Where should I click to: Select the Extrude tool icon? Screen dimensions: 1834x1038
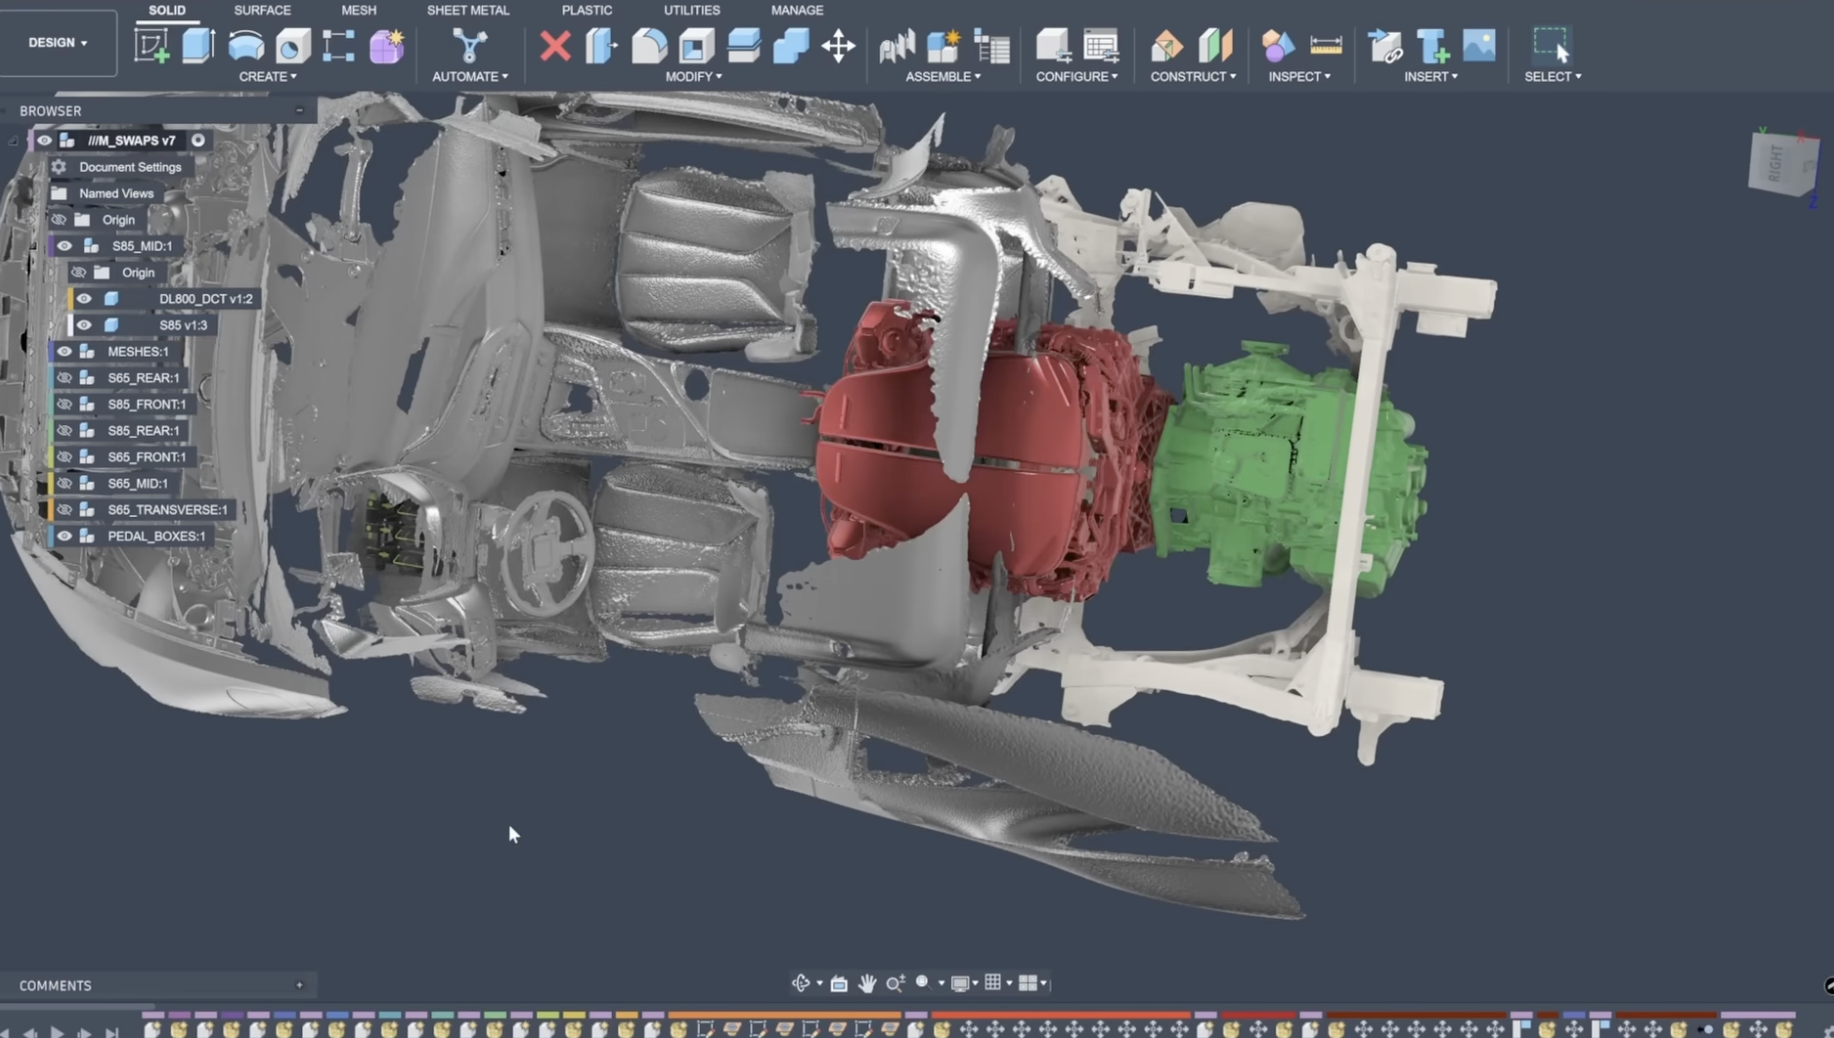(x=198, y=46)
